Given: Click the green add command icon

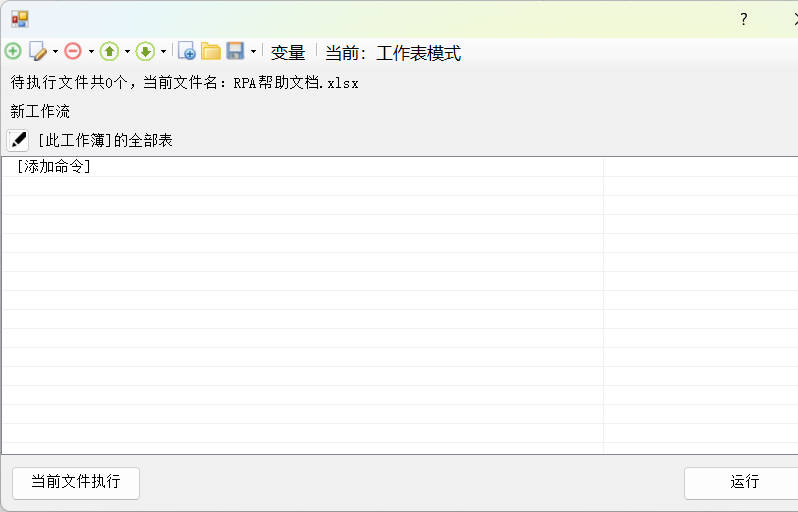Looking at the screenshot, I should [x=13, y=52].
